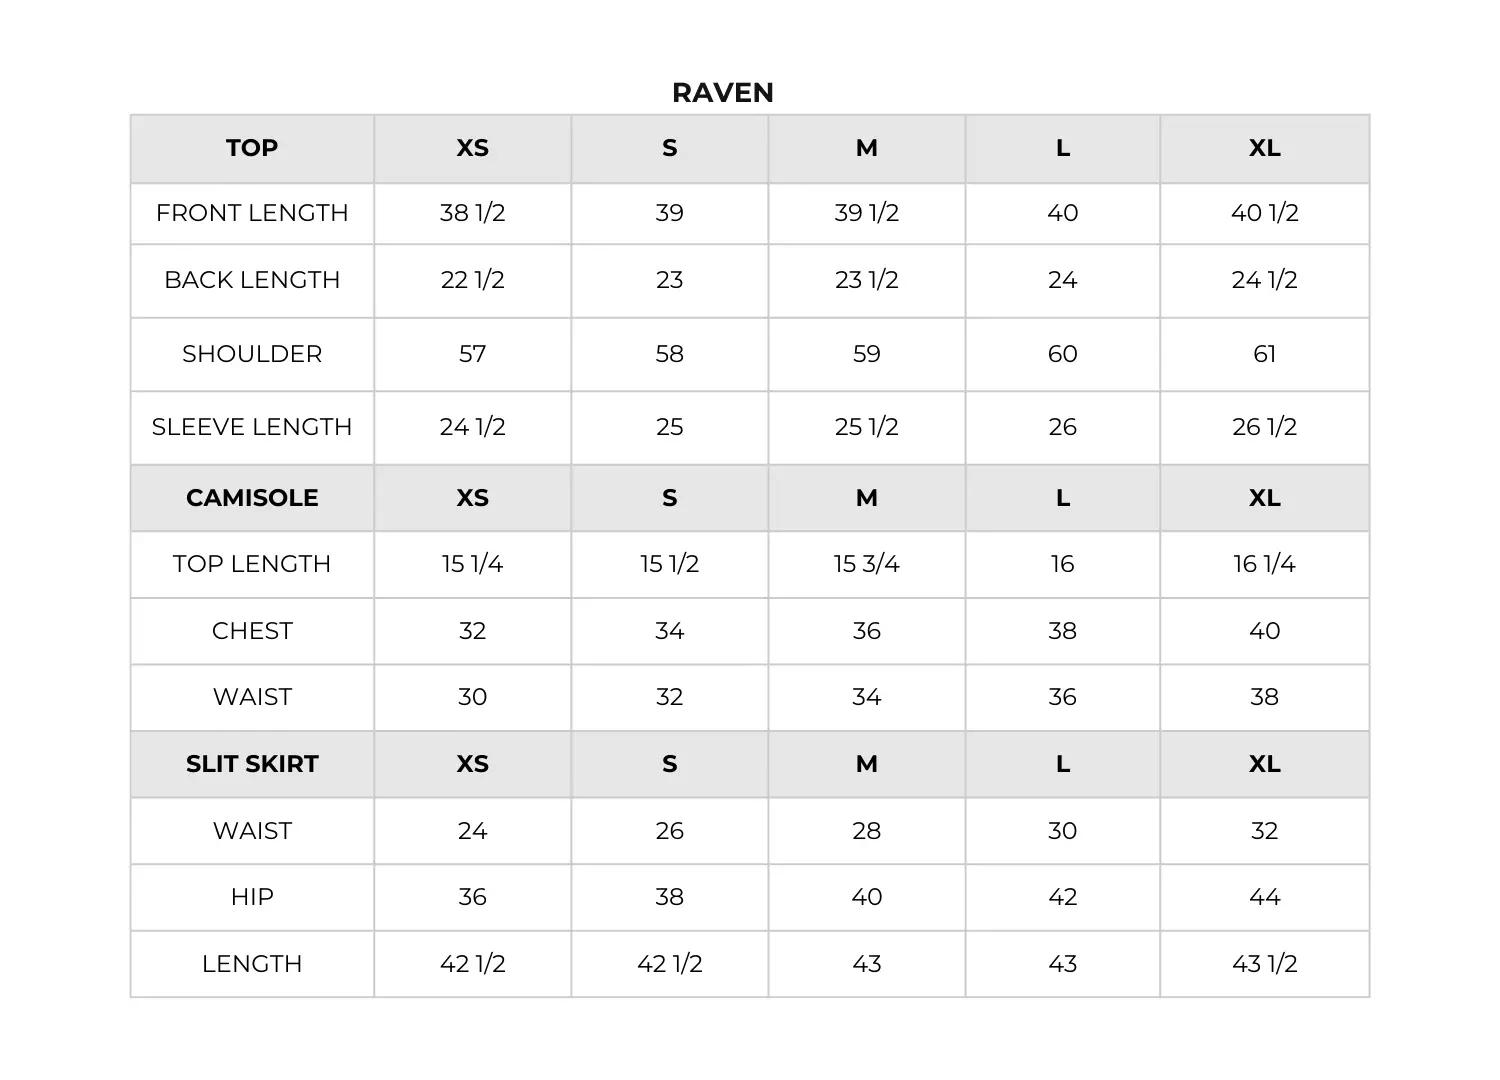Click the hip value 44 cell
The image size is (1500, 1080).
1264,897
